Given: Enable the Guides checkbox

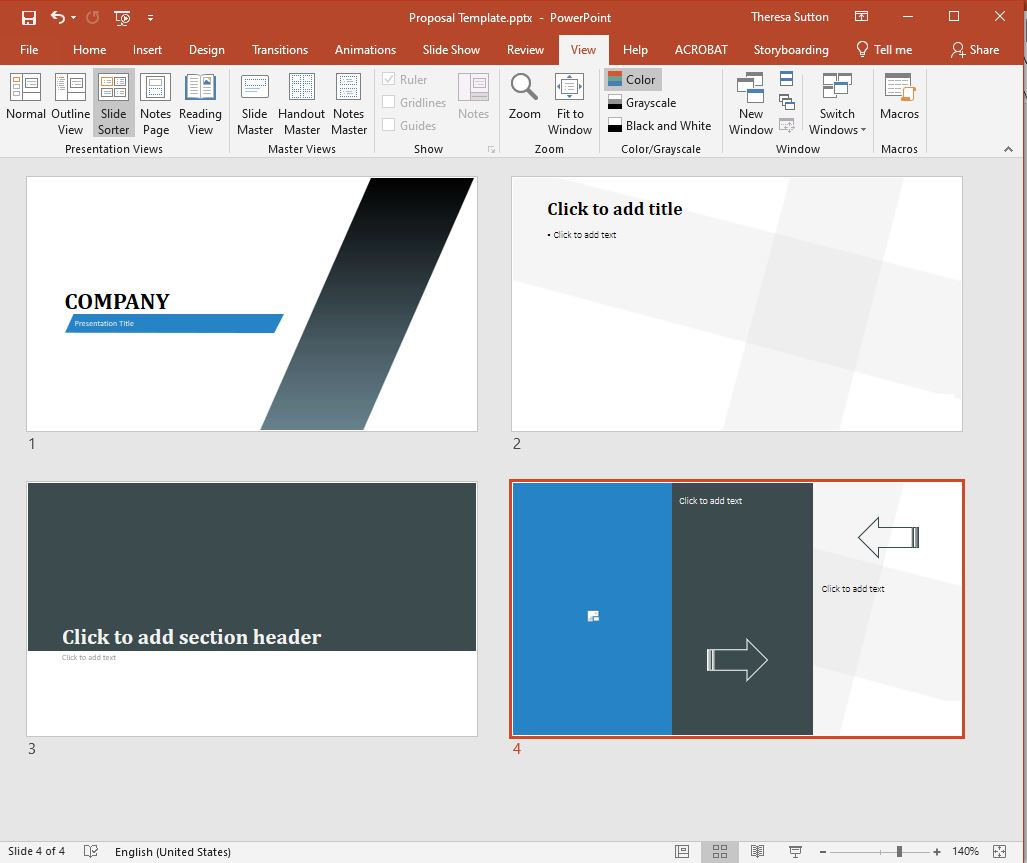Looking at the screenshot, I should tap(389, 126).
